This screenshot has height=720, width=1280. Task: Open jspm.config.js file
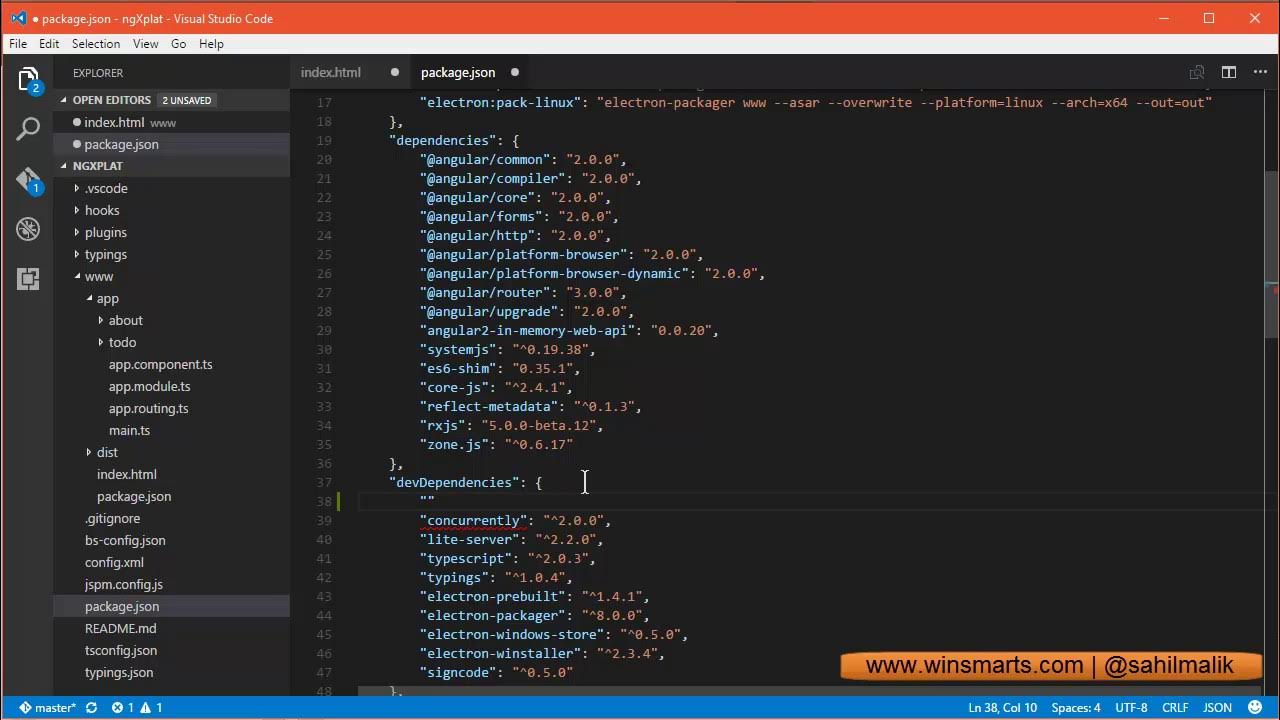[x=123, y=584]
